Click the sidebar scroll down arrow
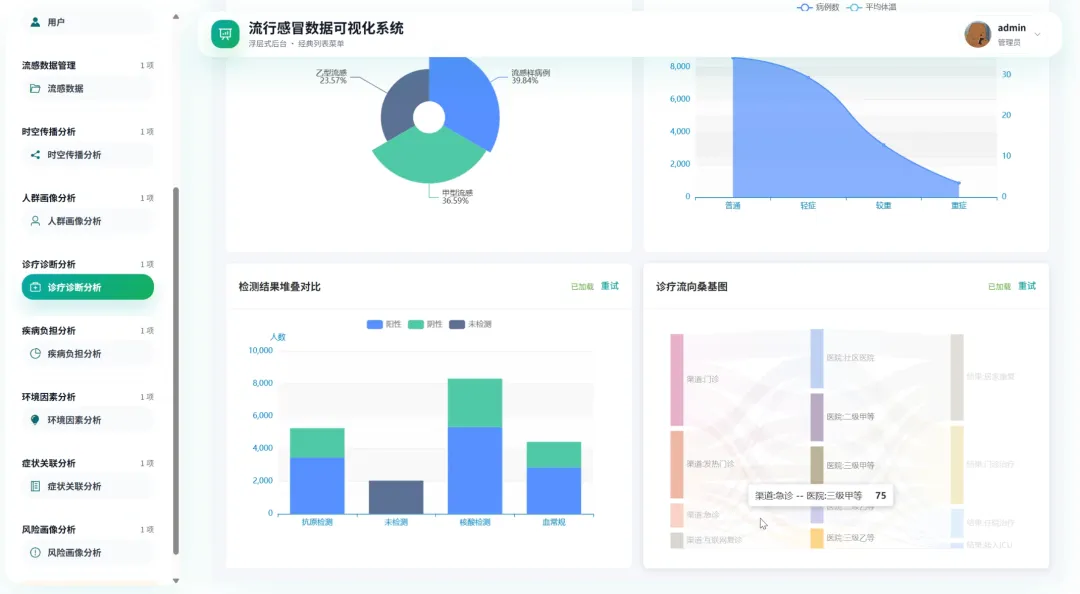Screen dimensions: 1080x594 (x=176, y=581)
